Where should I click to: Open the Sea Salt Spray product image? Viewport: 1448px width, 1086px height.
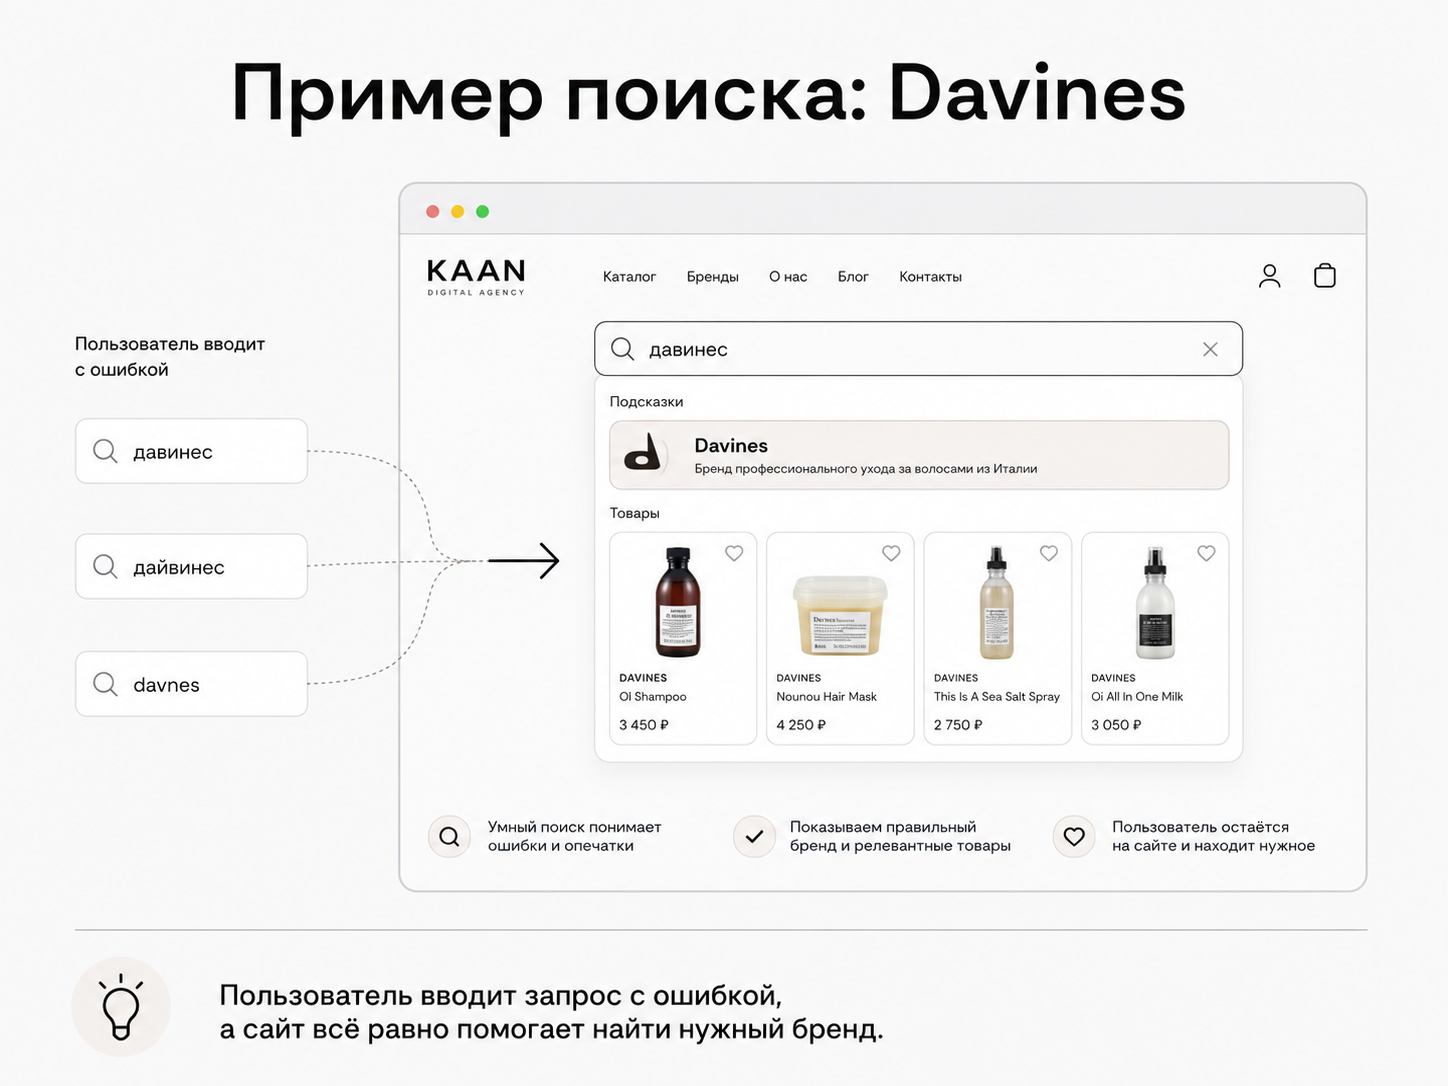[x=996, y=602]
